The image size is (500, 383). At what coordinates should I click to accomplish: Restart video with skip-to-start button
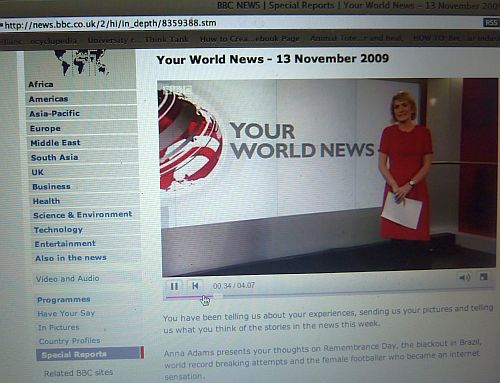[195, 286]
